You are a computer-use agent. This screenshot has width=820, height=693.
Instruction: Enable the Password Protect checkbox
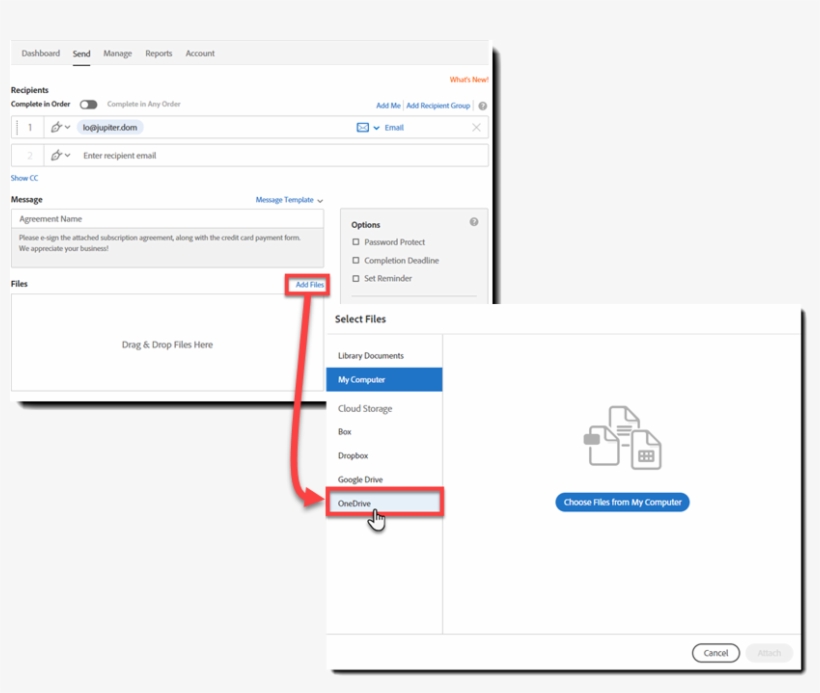pyautogui.click(x=356, y=242)
